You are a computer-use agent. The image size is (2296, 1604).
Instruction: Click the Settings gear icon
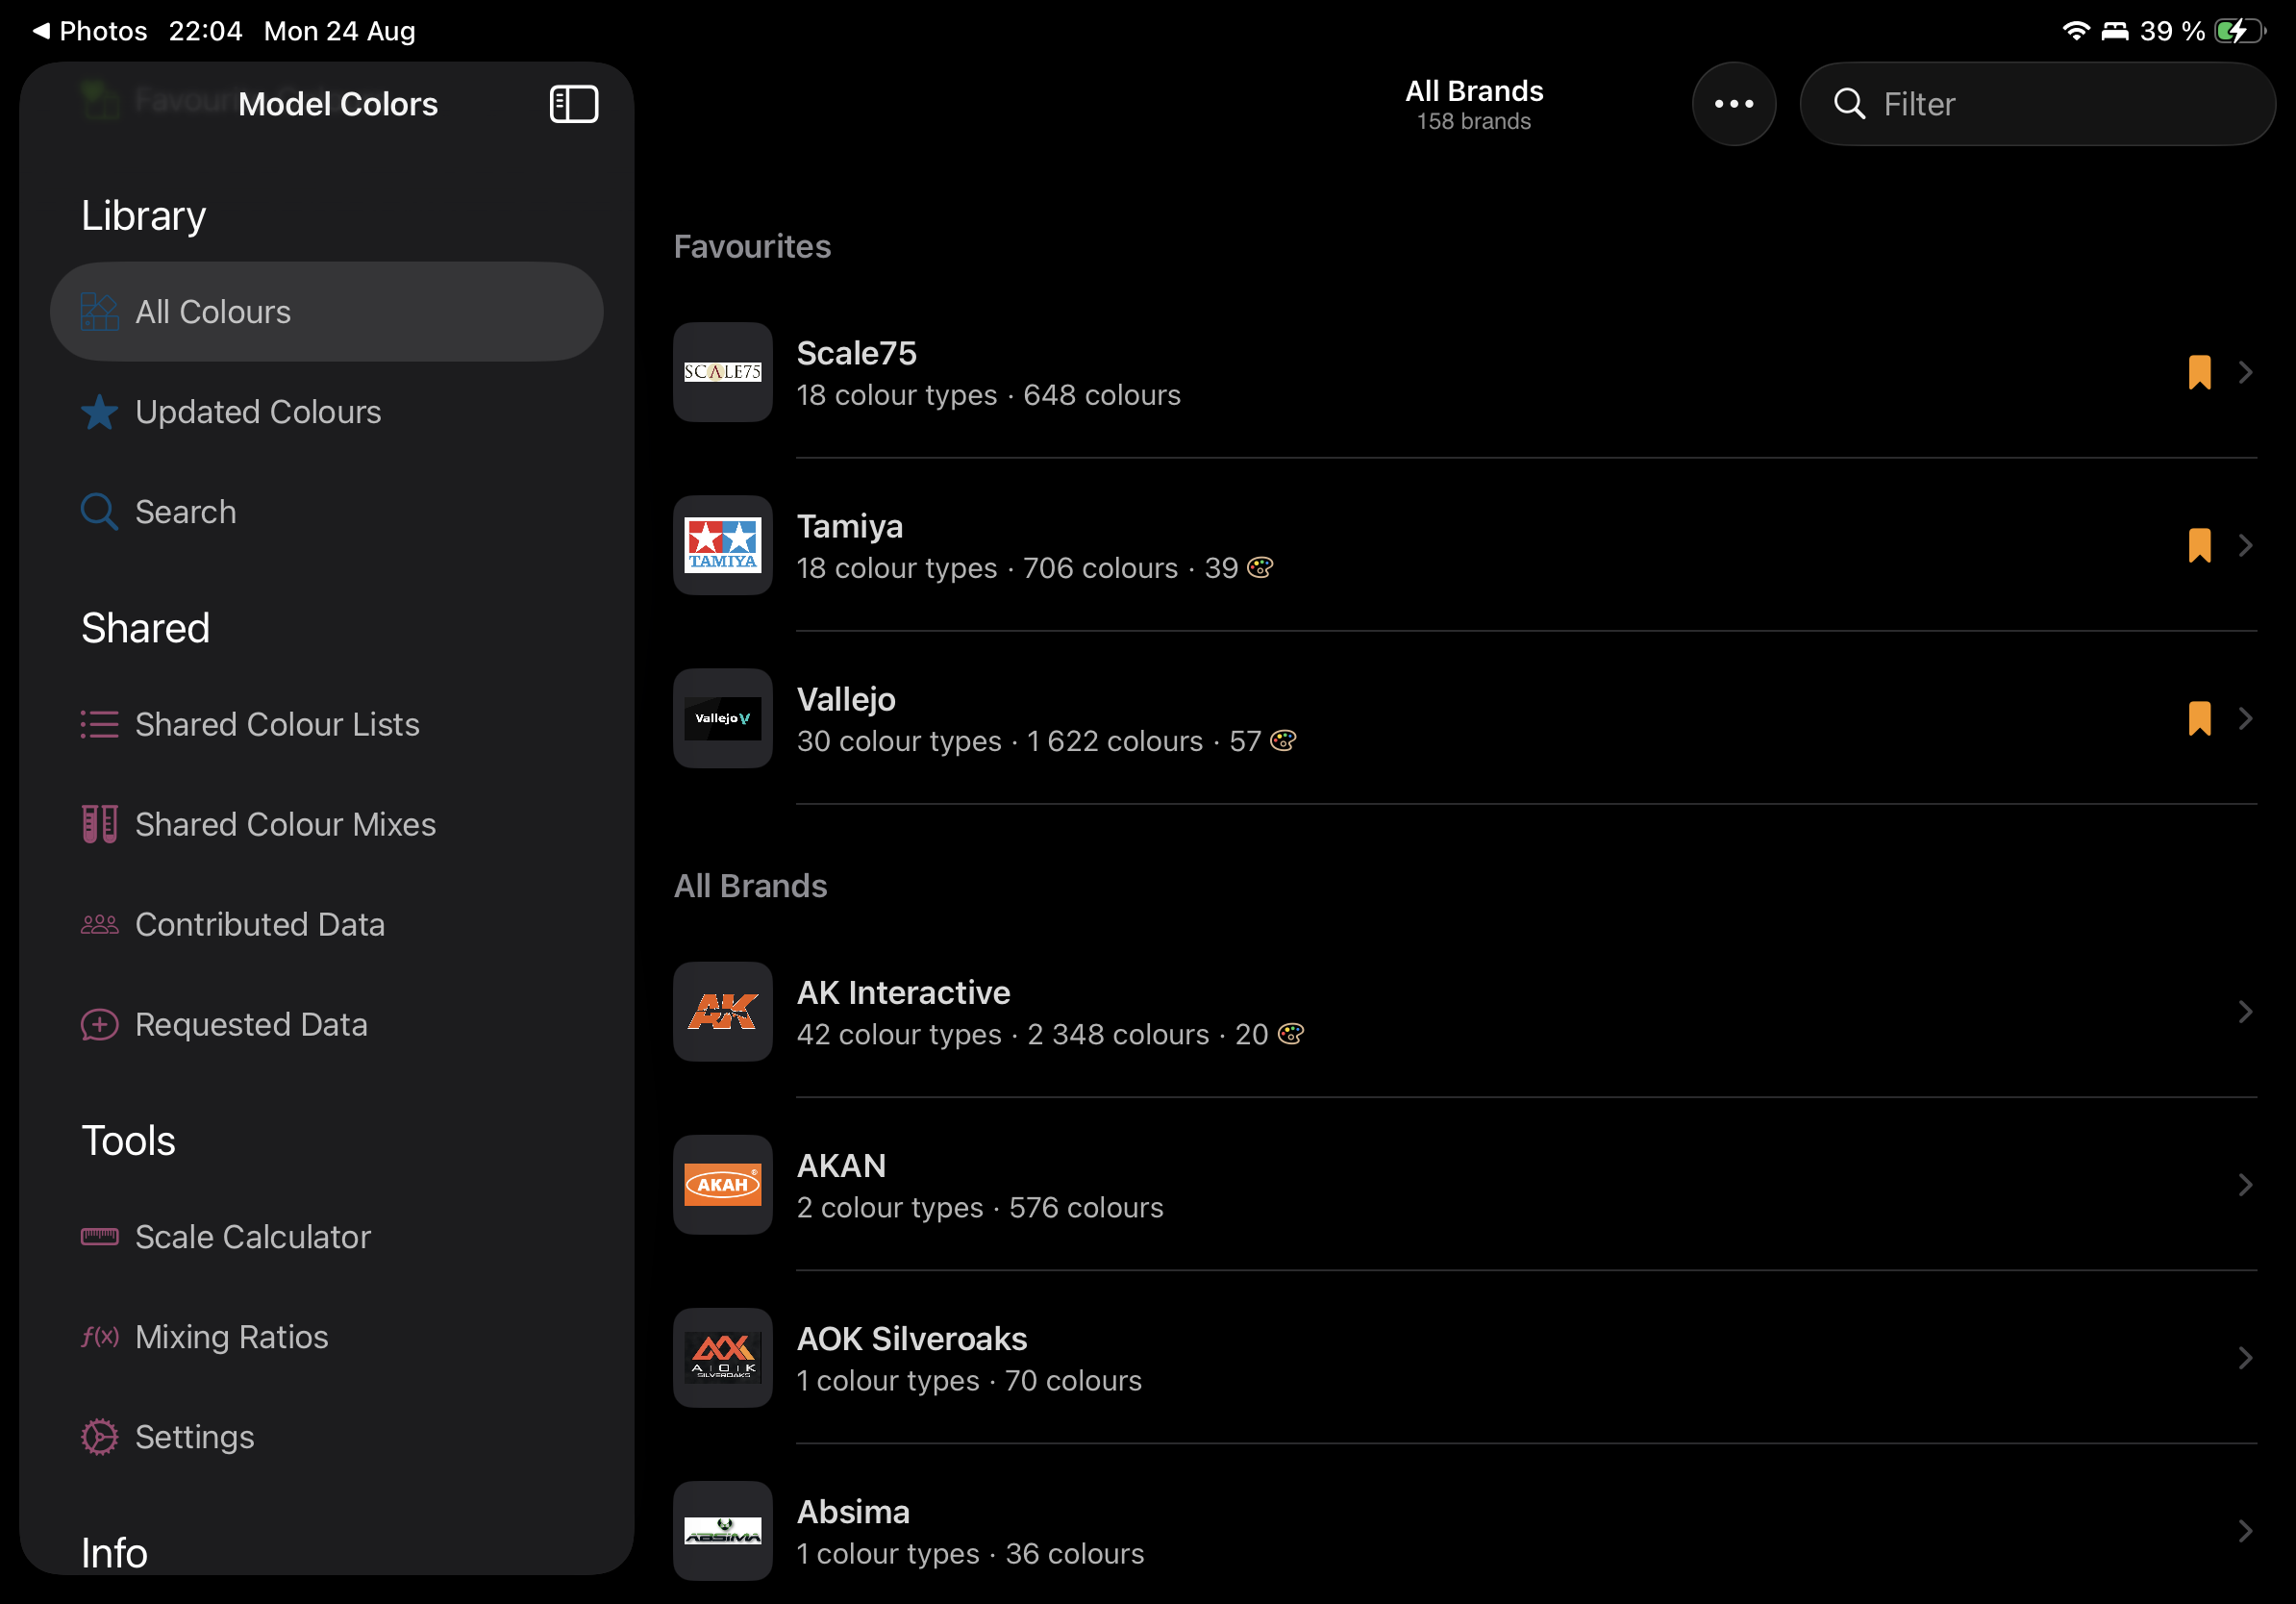coord(100,1437)
